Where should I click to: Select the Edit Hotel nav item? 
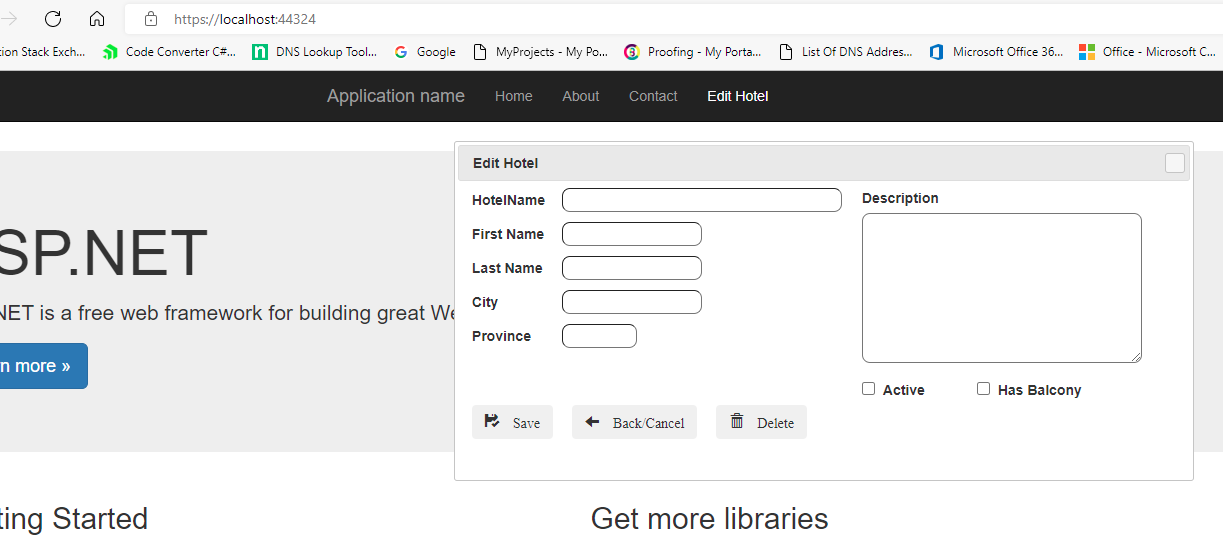pos(737,96)
